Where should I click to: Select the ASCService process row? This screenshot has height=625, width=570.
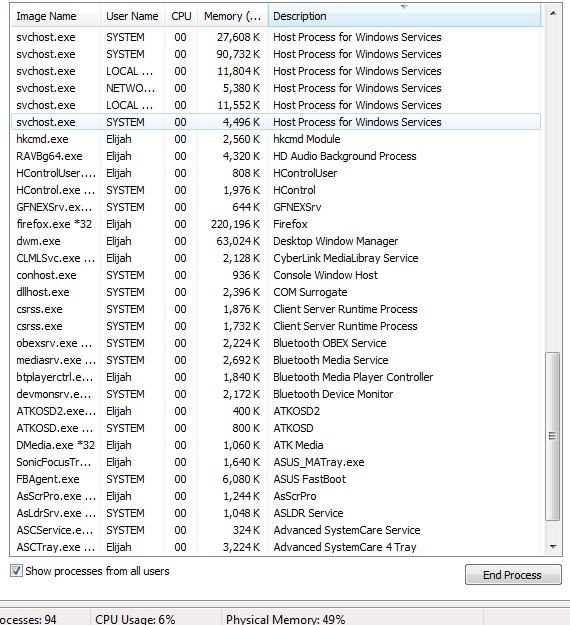point(276,530)
